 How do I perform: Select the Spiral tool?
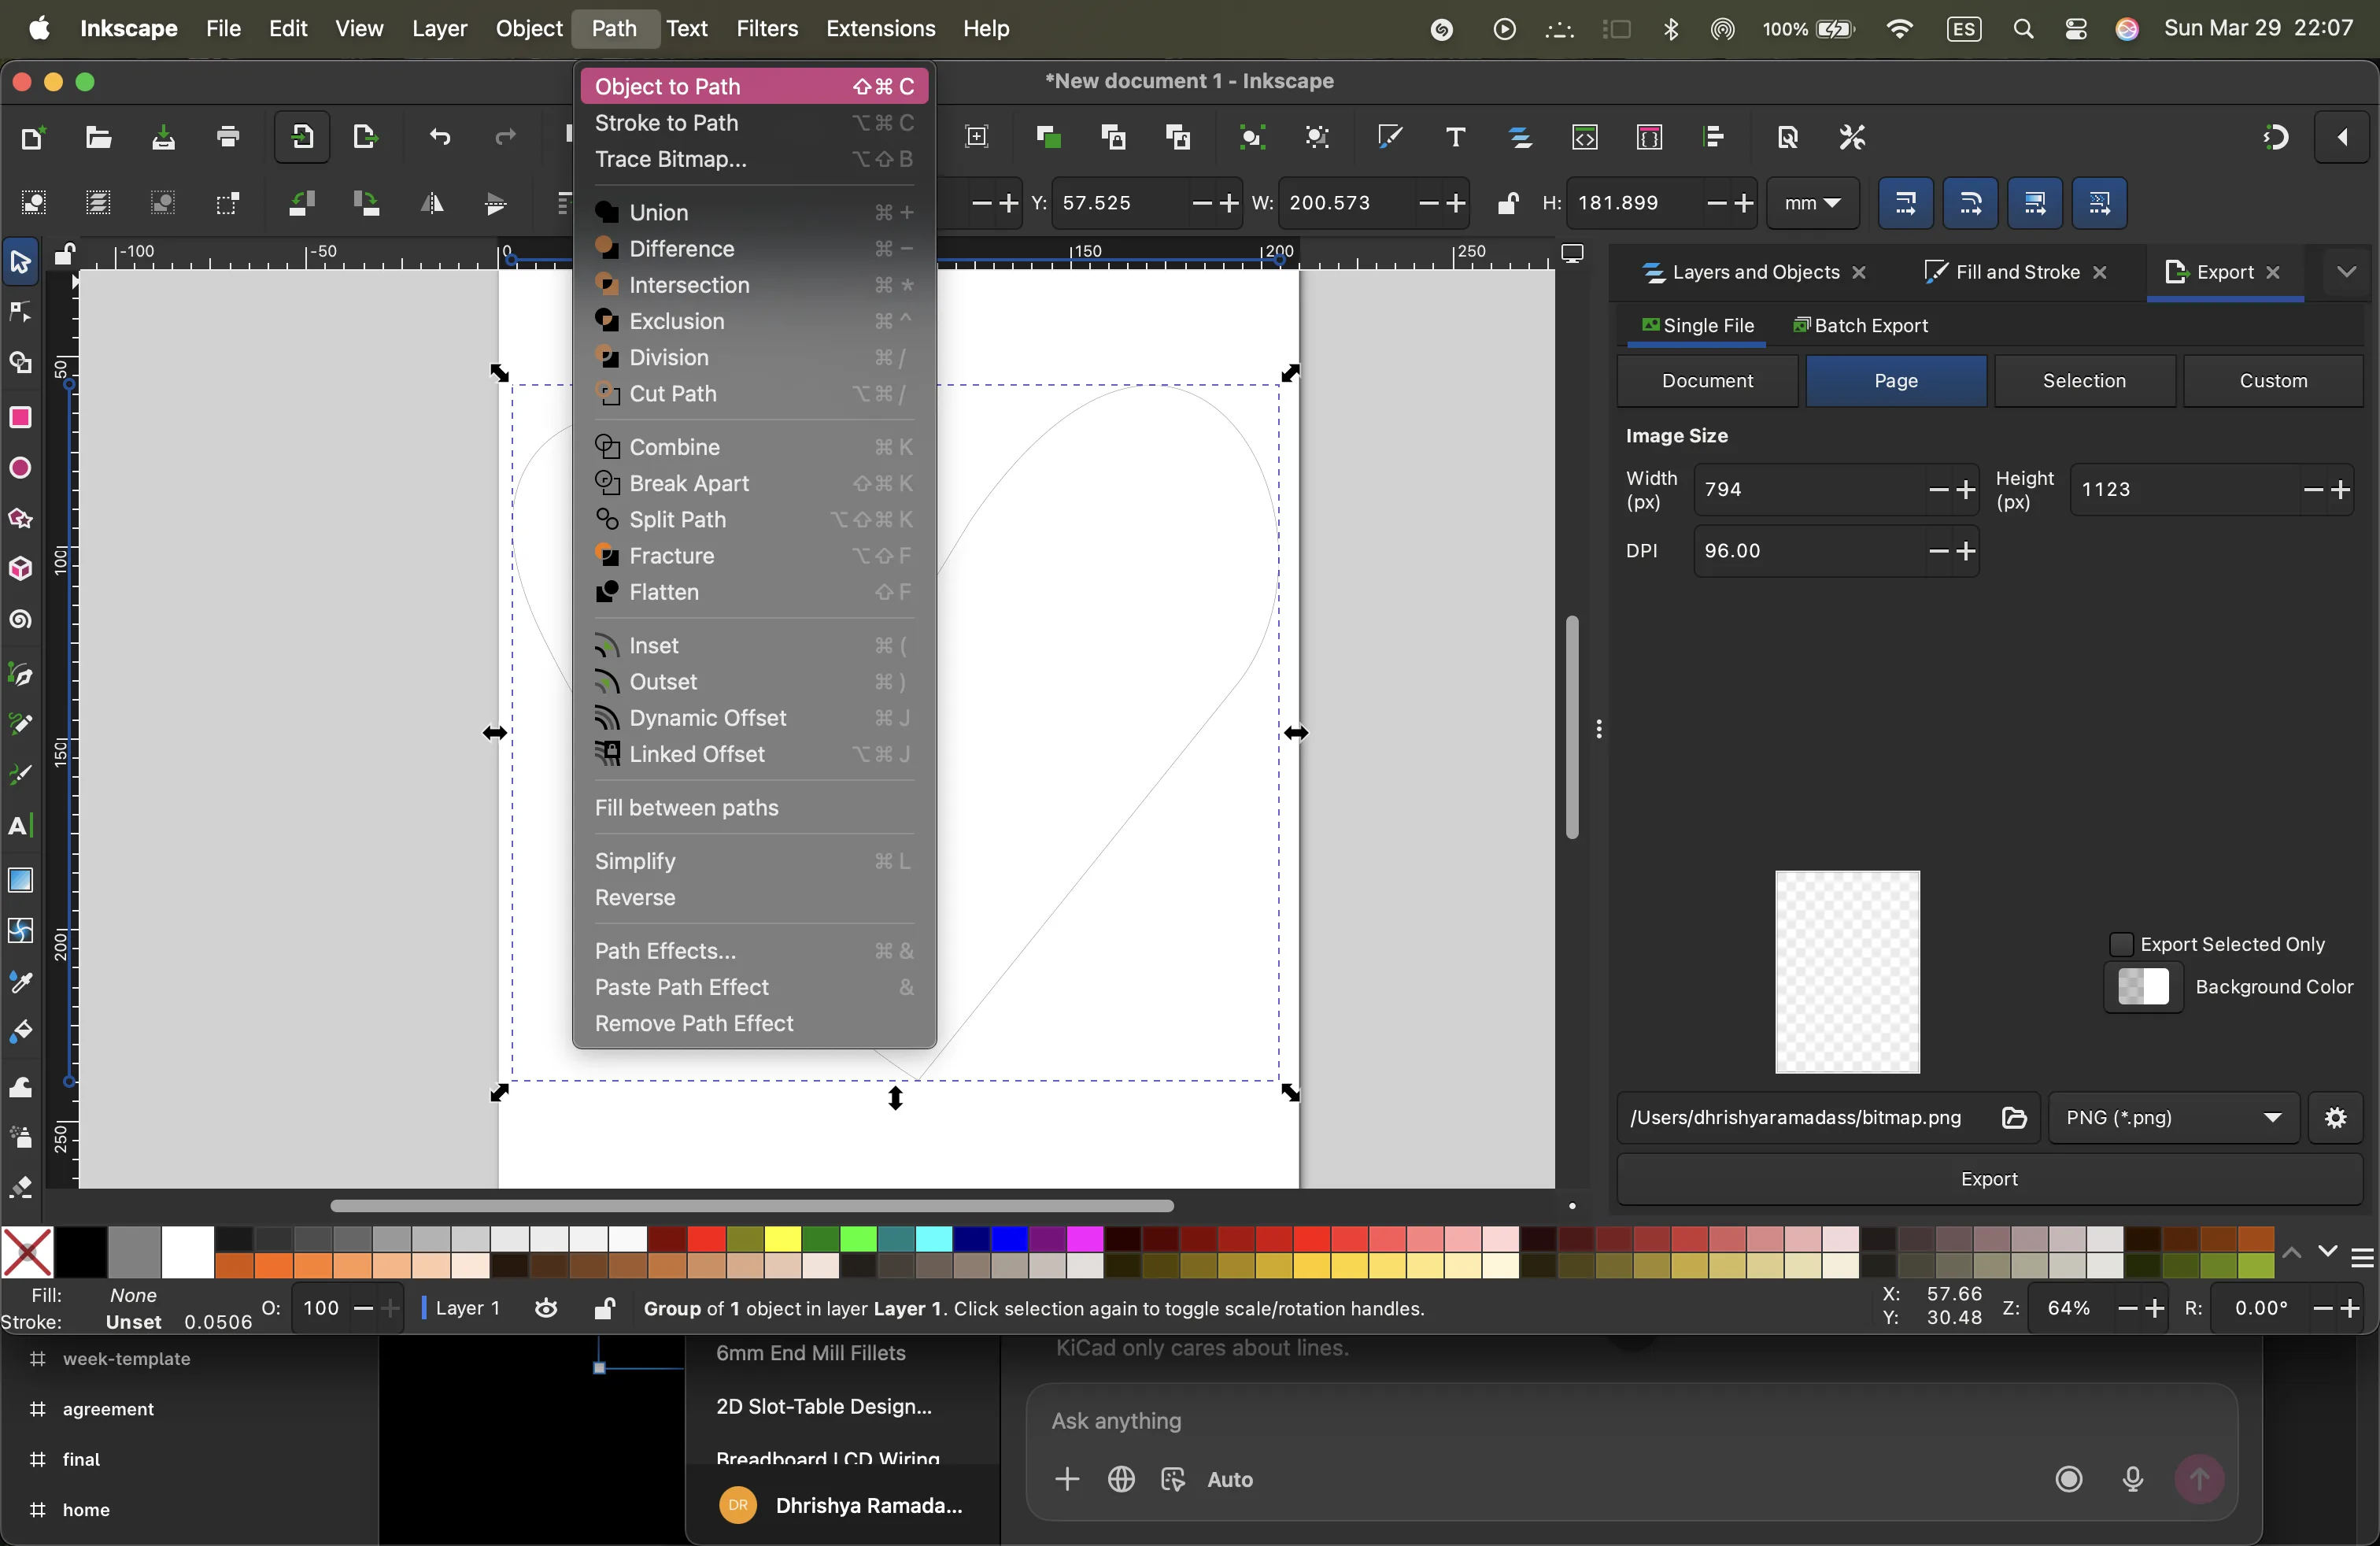(x=20, y=620)
